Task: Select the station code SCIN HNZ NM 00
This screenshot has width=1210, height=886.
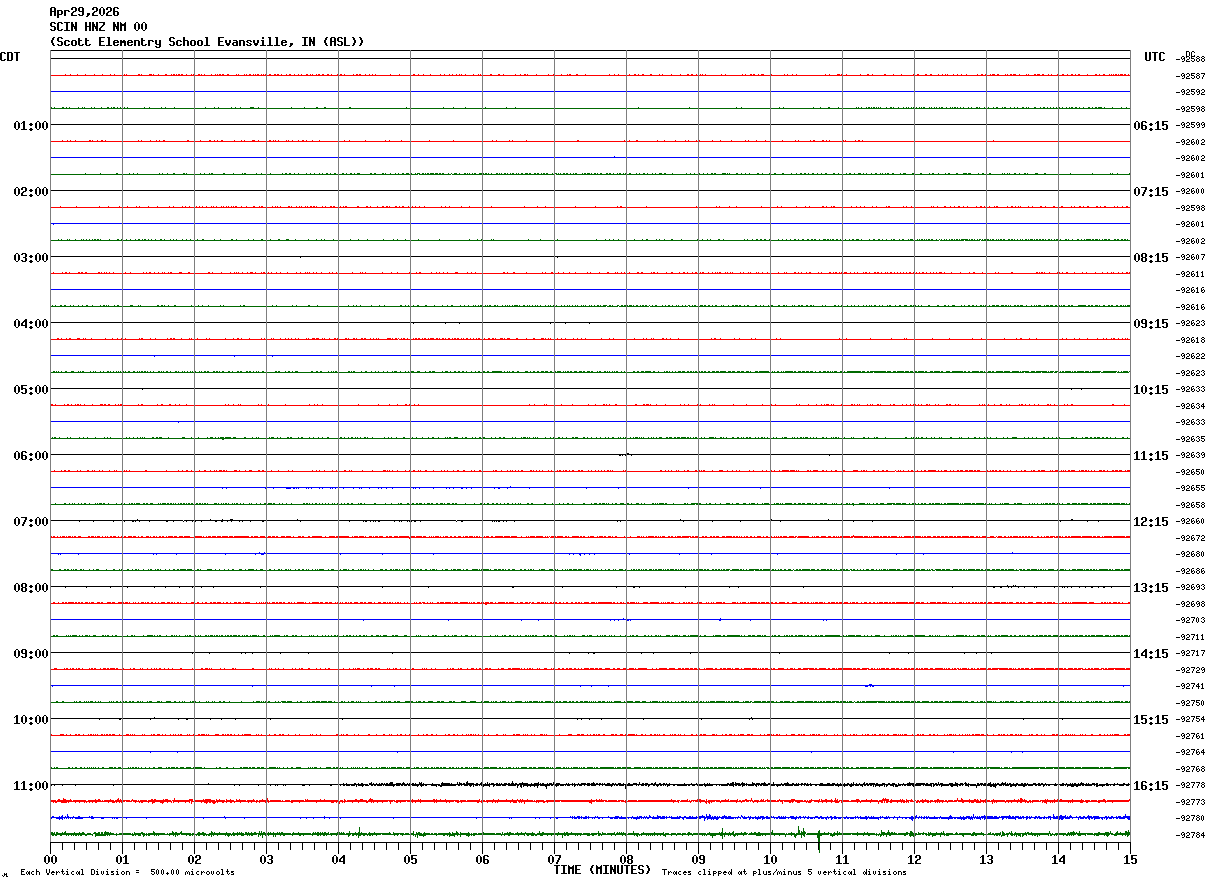Action: coord(98,27)
